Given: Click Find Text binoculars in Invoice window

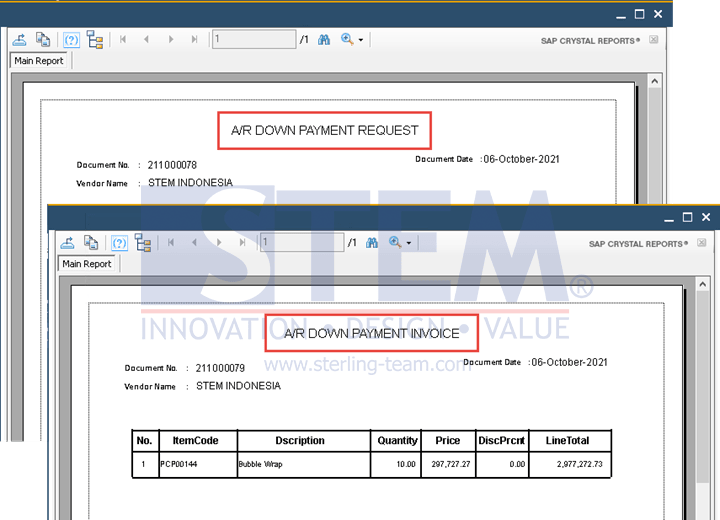Looking at the screenshot, I should 372,243.
